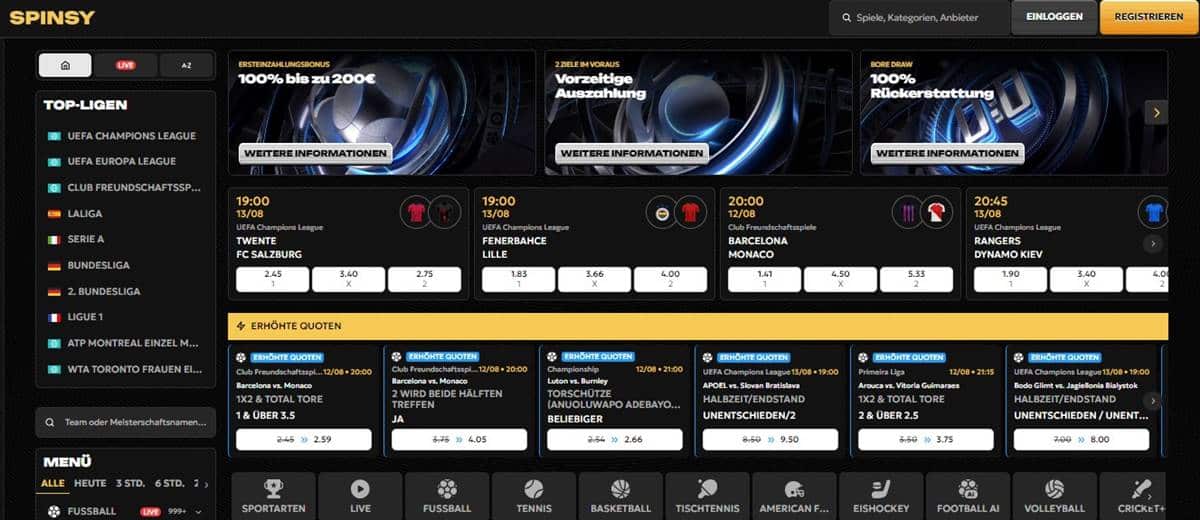
Task: Select boosted odds 9.50 APOEL vs Slovan Bratislava
Action: 771,439
